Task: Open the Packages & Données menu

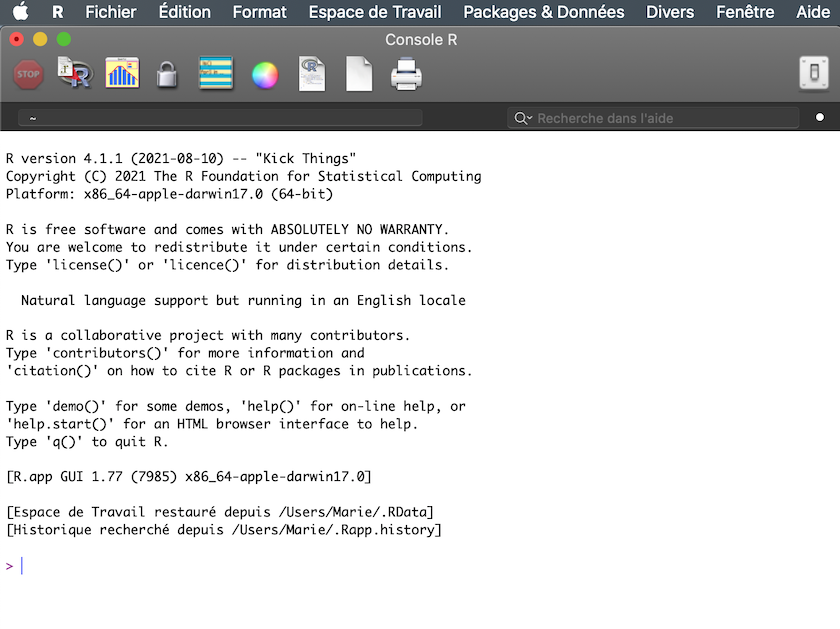Action: point(544,12)
